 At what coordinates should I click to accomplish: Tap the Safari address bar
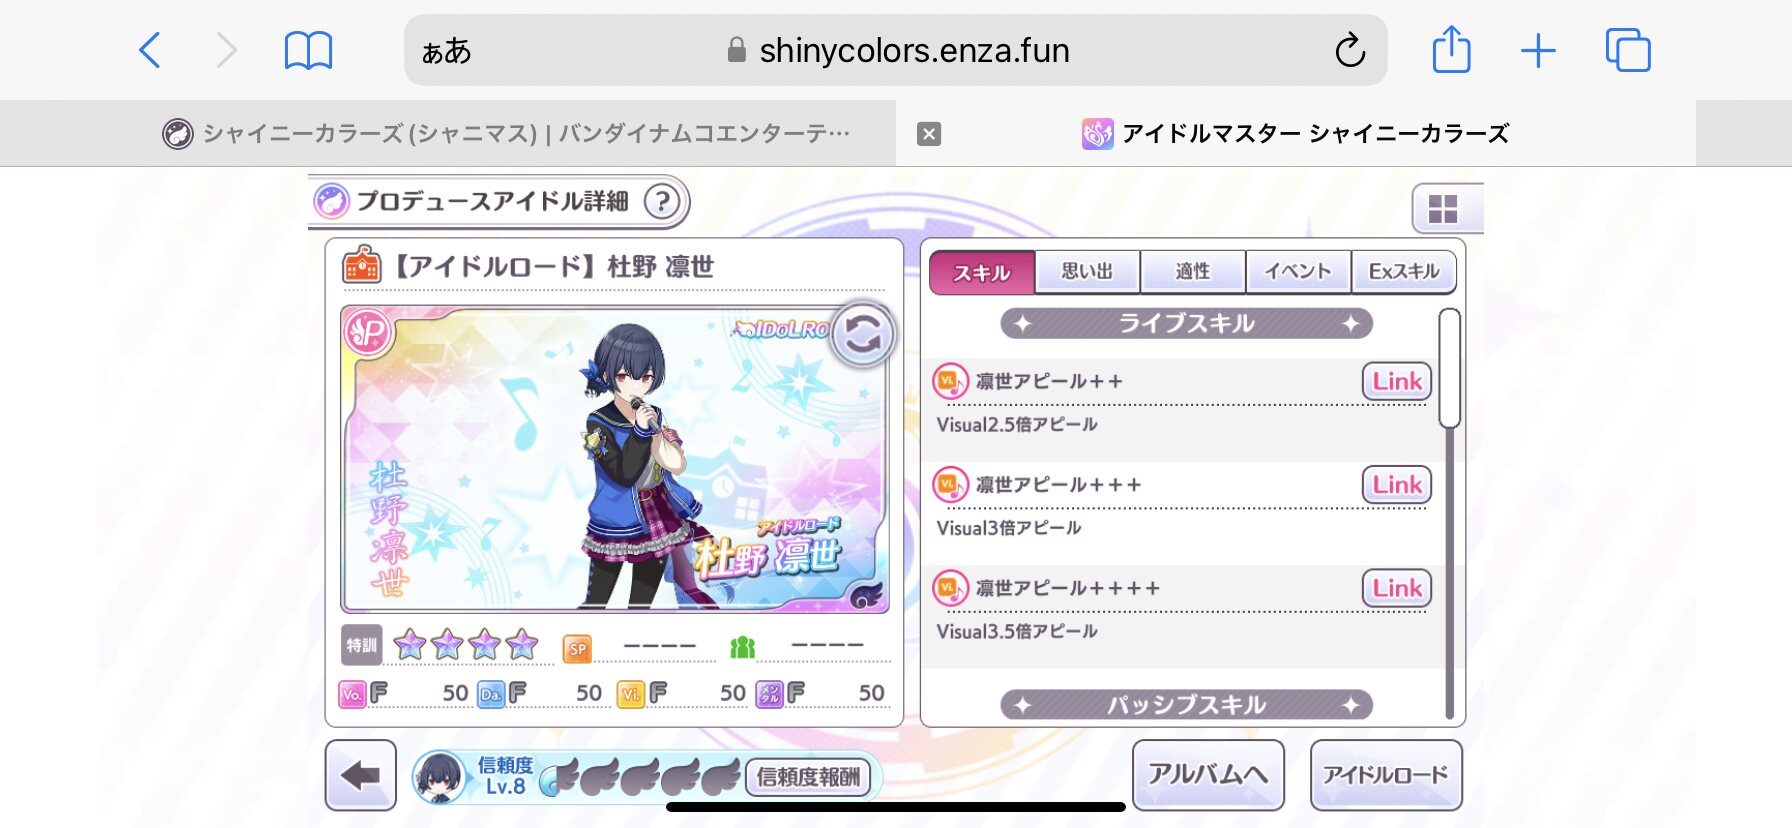[895, 50]
